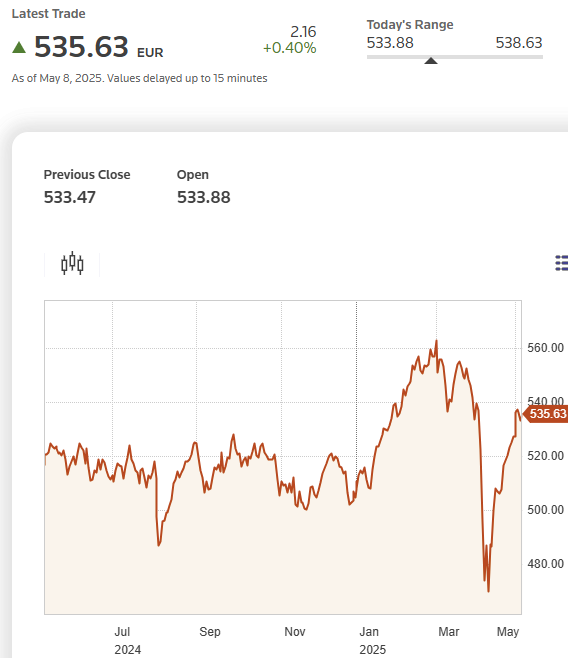This screenshot has width=568, height=658.
Task: Switch chart to candlestick view icon
Action: coord(72,264)
